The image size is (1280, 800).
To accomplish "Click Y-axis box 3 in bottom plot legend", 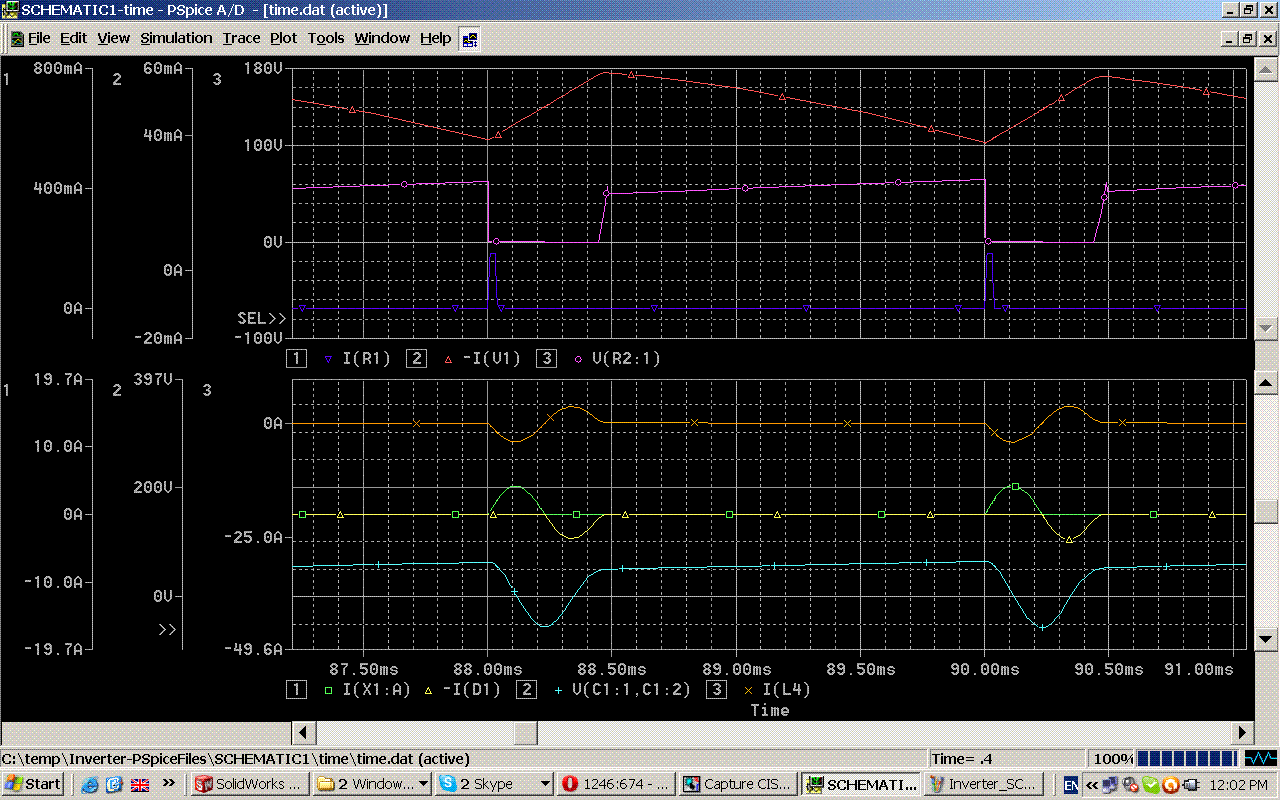I will 716,689.
